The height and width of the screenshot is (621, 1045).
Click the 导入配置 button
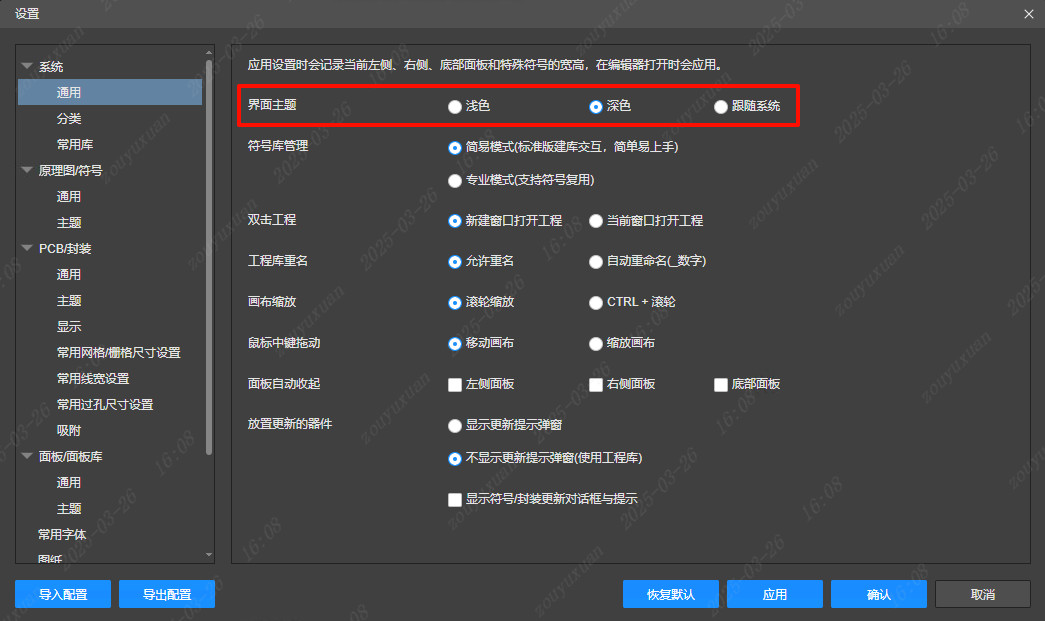(x=62, y=593)
